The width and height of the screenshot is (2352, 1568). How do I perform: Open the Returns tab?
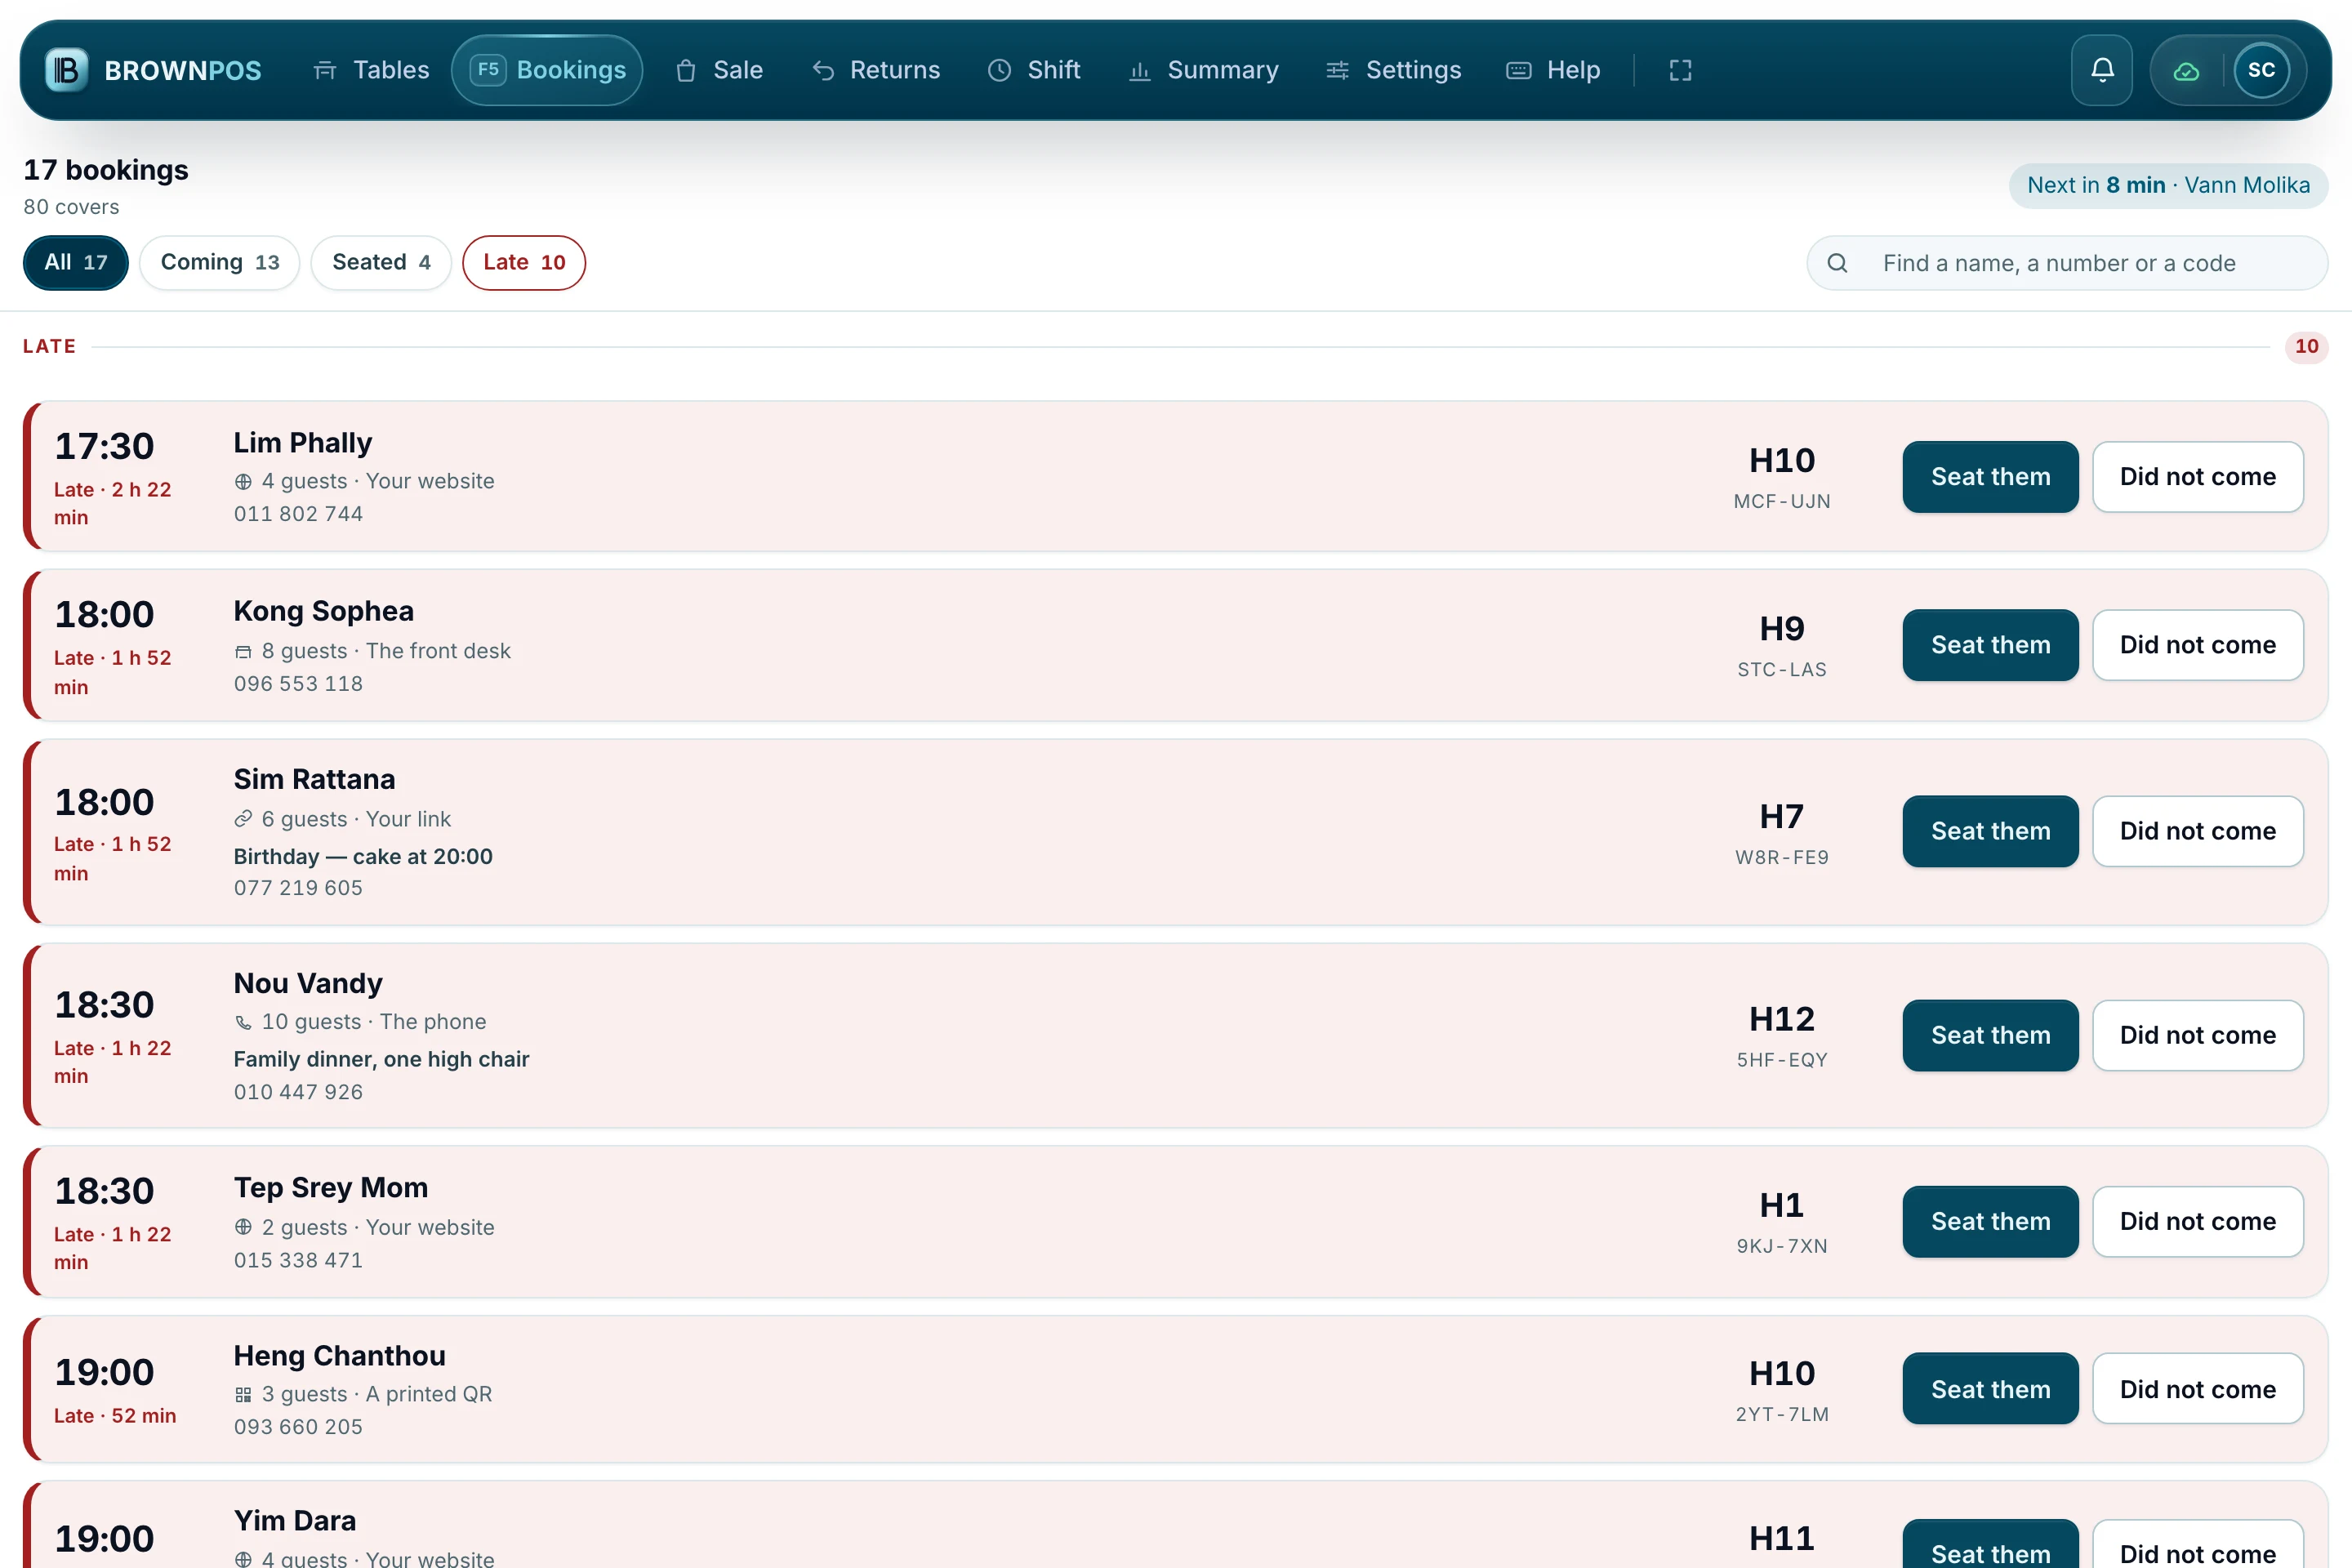pyautogui.click(x=876, y=70)
